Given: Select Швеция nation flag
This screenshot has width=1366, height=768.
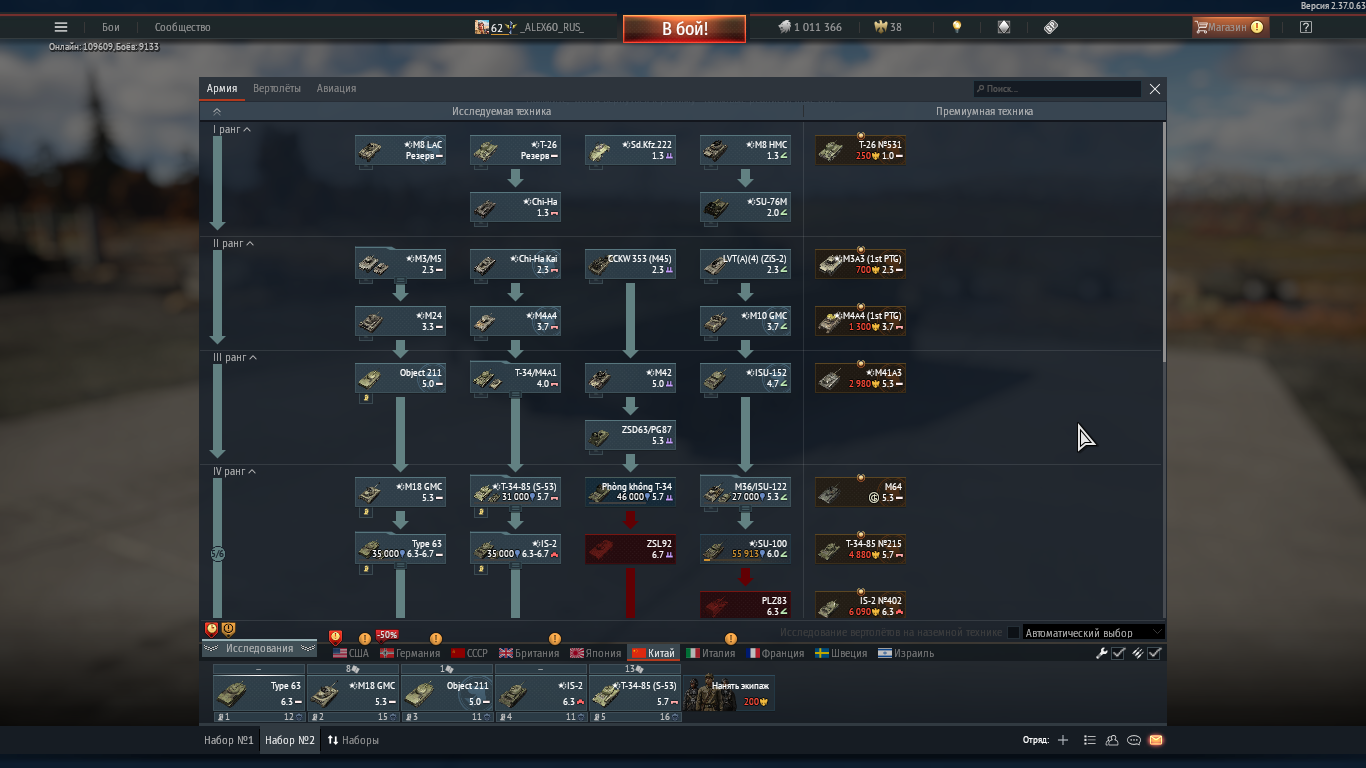Looking at the screenshot, I should pyautogui.click(x=841, y=653).
